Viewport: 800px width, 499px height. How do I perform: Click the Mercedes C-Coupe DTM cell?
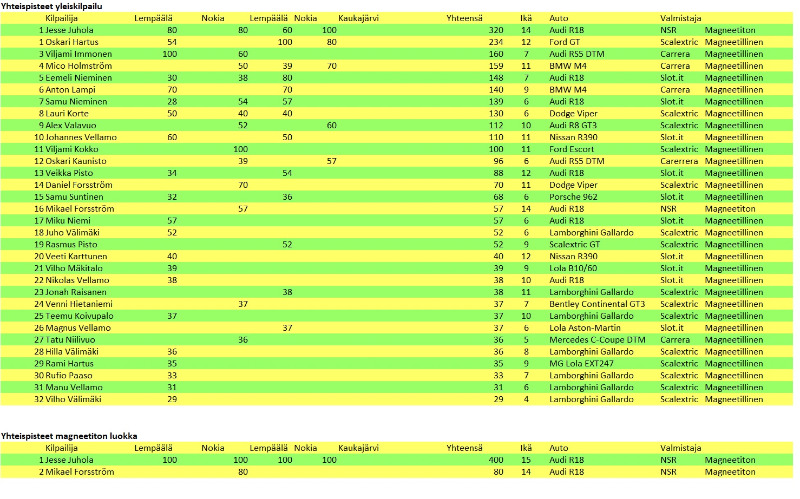pyautogui.click(x=598, y=340)
